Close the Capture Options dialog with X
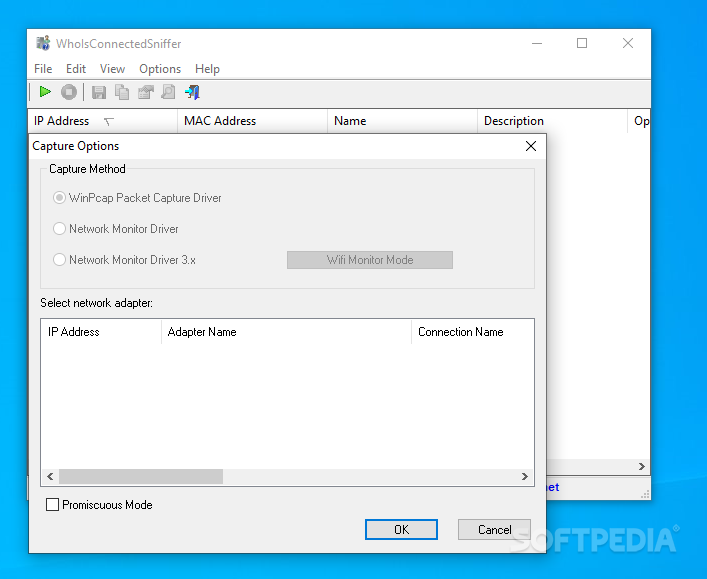The height and width of the screenshot is (579, 707). [x=531, y=146]
